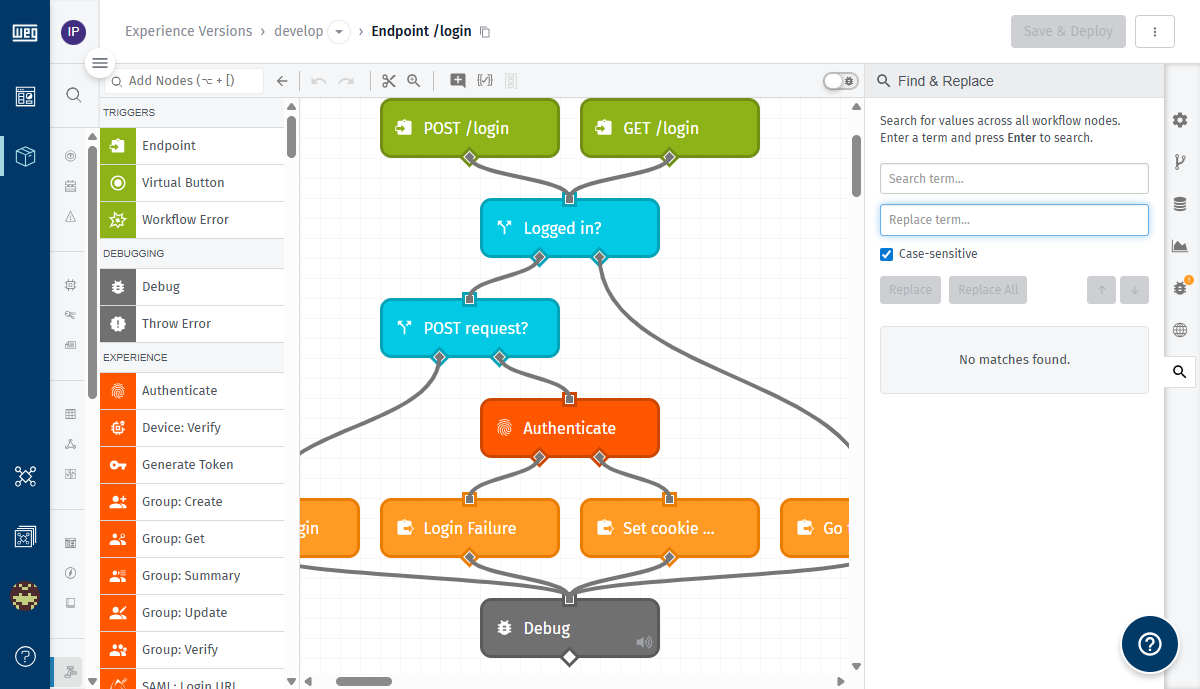Focus the Replace term input
The height and width of the screenshot is (689, 1200).
tap(1014, 220)
